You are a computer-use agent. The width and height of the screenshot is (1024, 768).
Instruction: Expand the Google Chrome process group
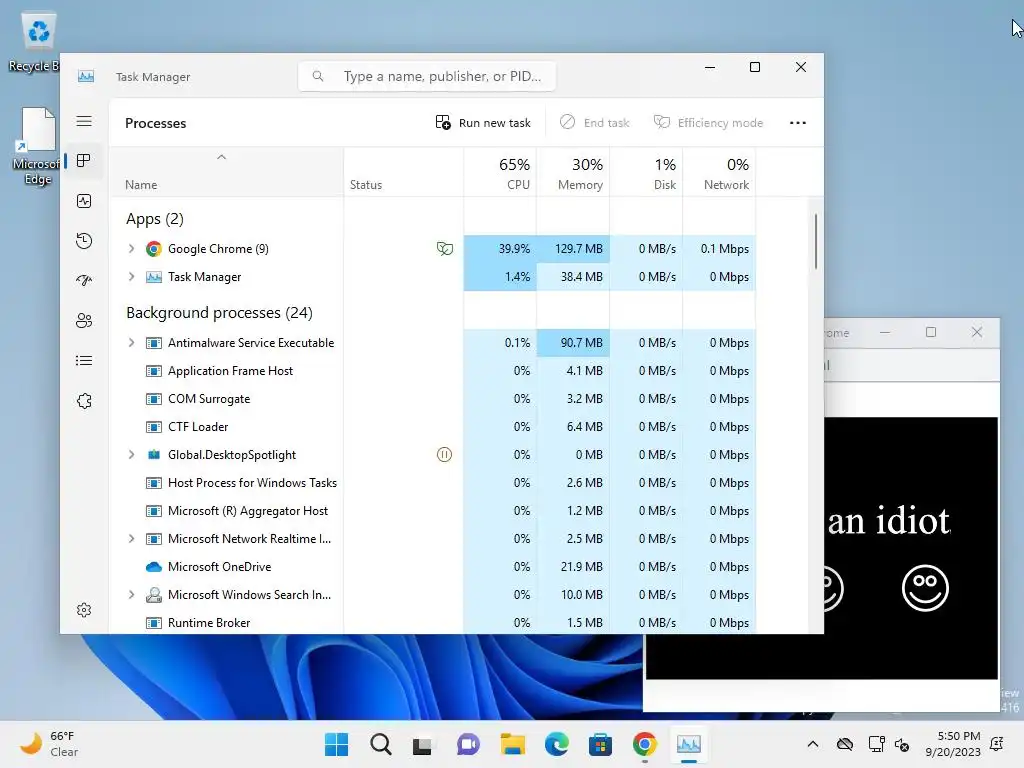pos(131,249)
